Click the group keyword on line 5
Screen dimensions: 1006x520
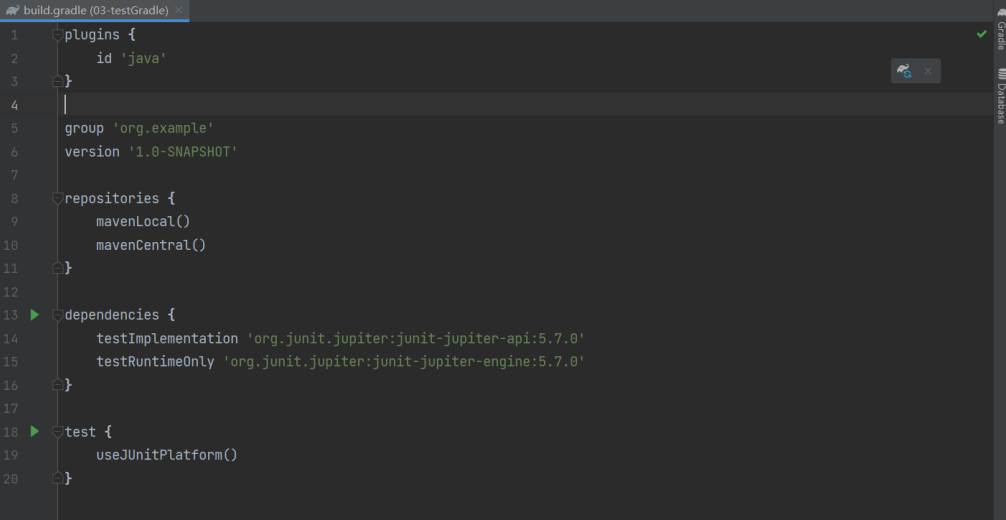(84, 128)
